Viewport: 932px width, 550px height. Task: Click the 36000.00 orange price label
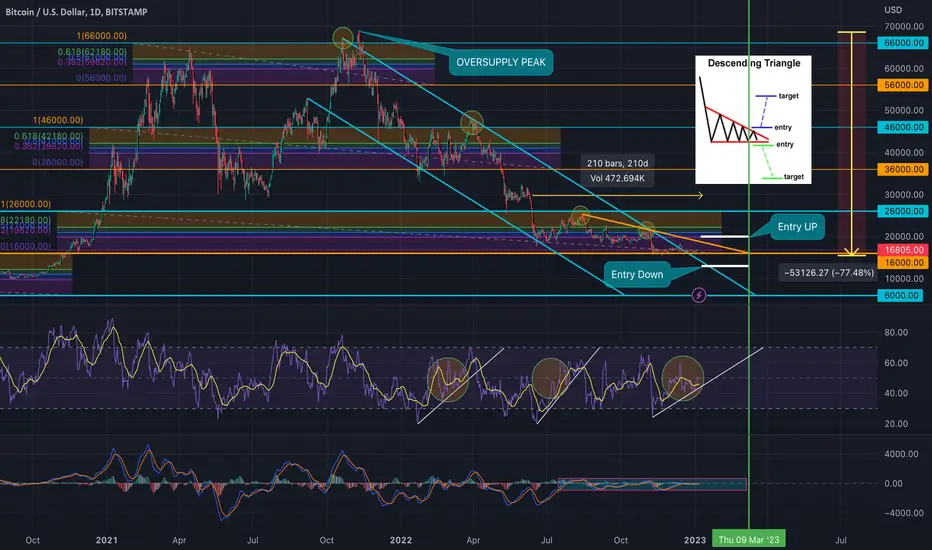[x=903, y=169]
